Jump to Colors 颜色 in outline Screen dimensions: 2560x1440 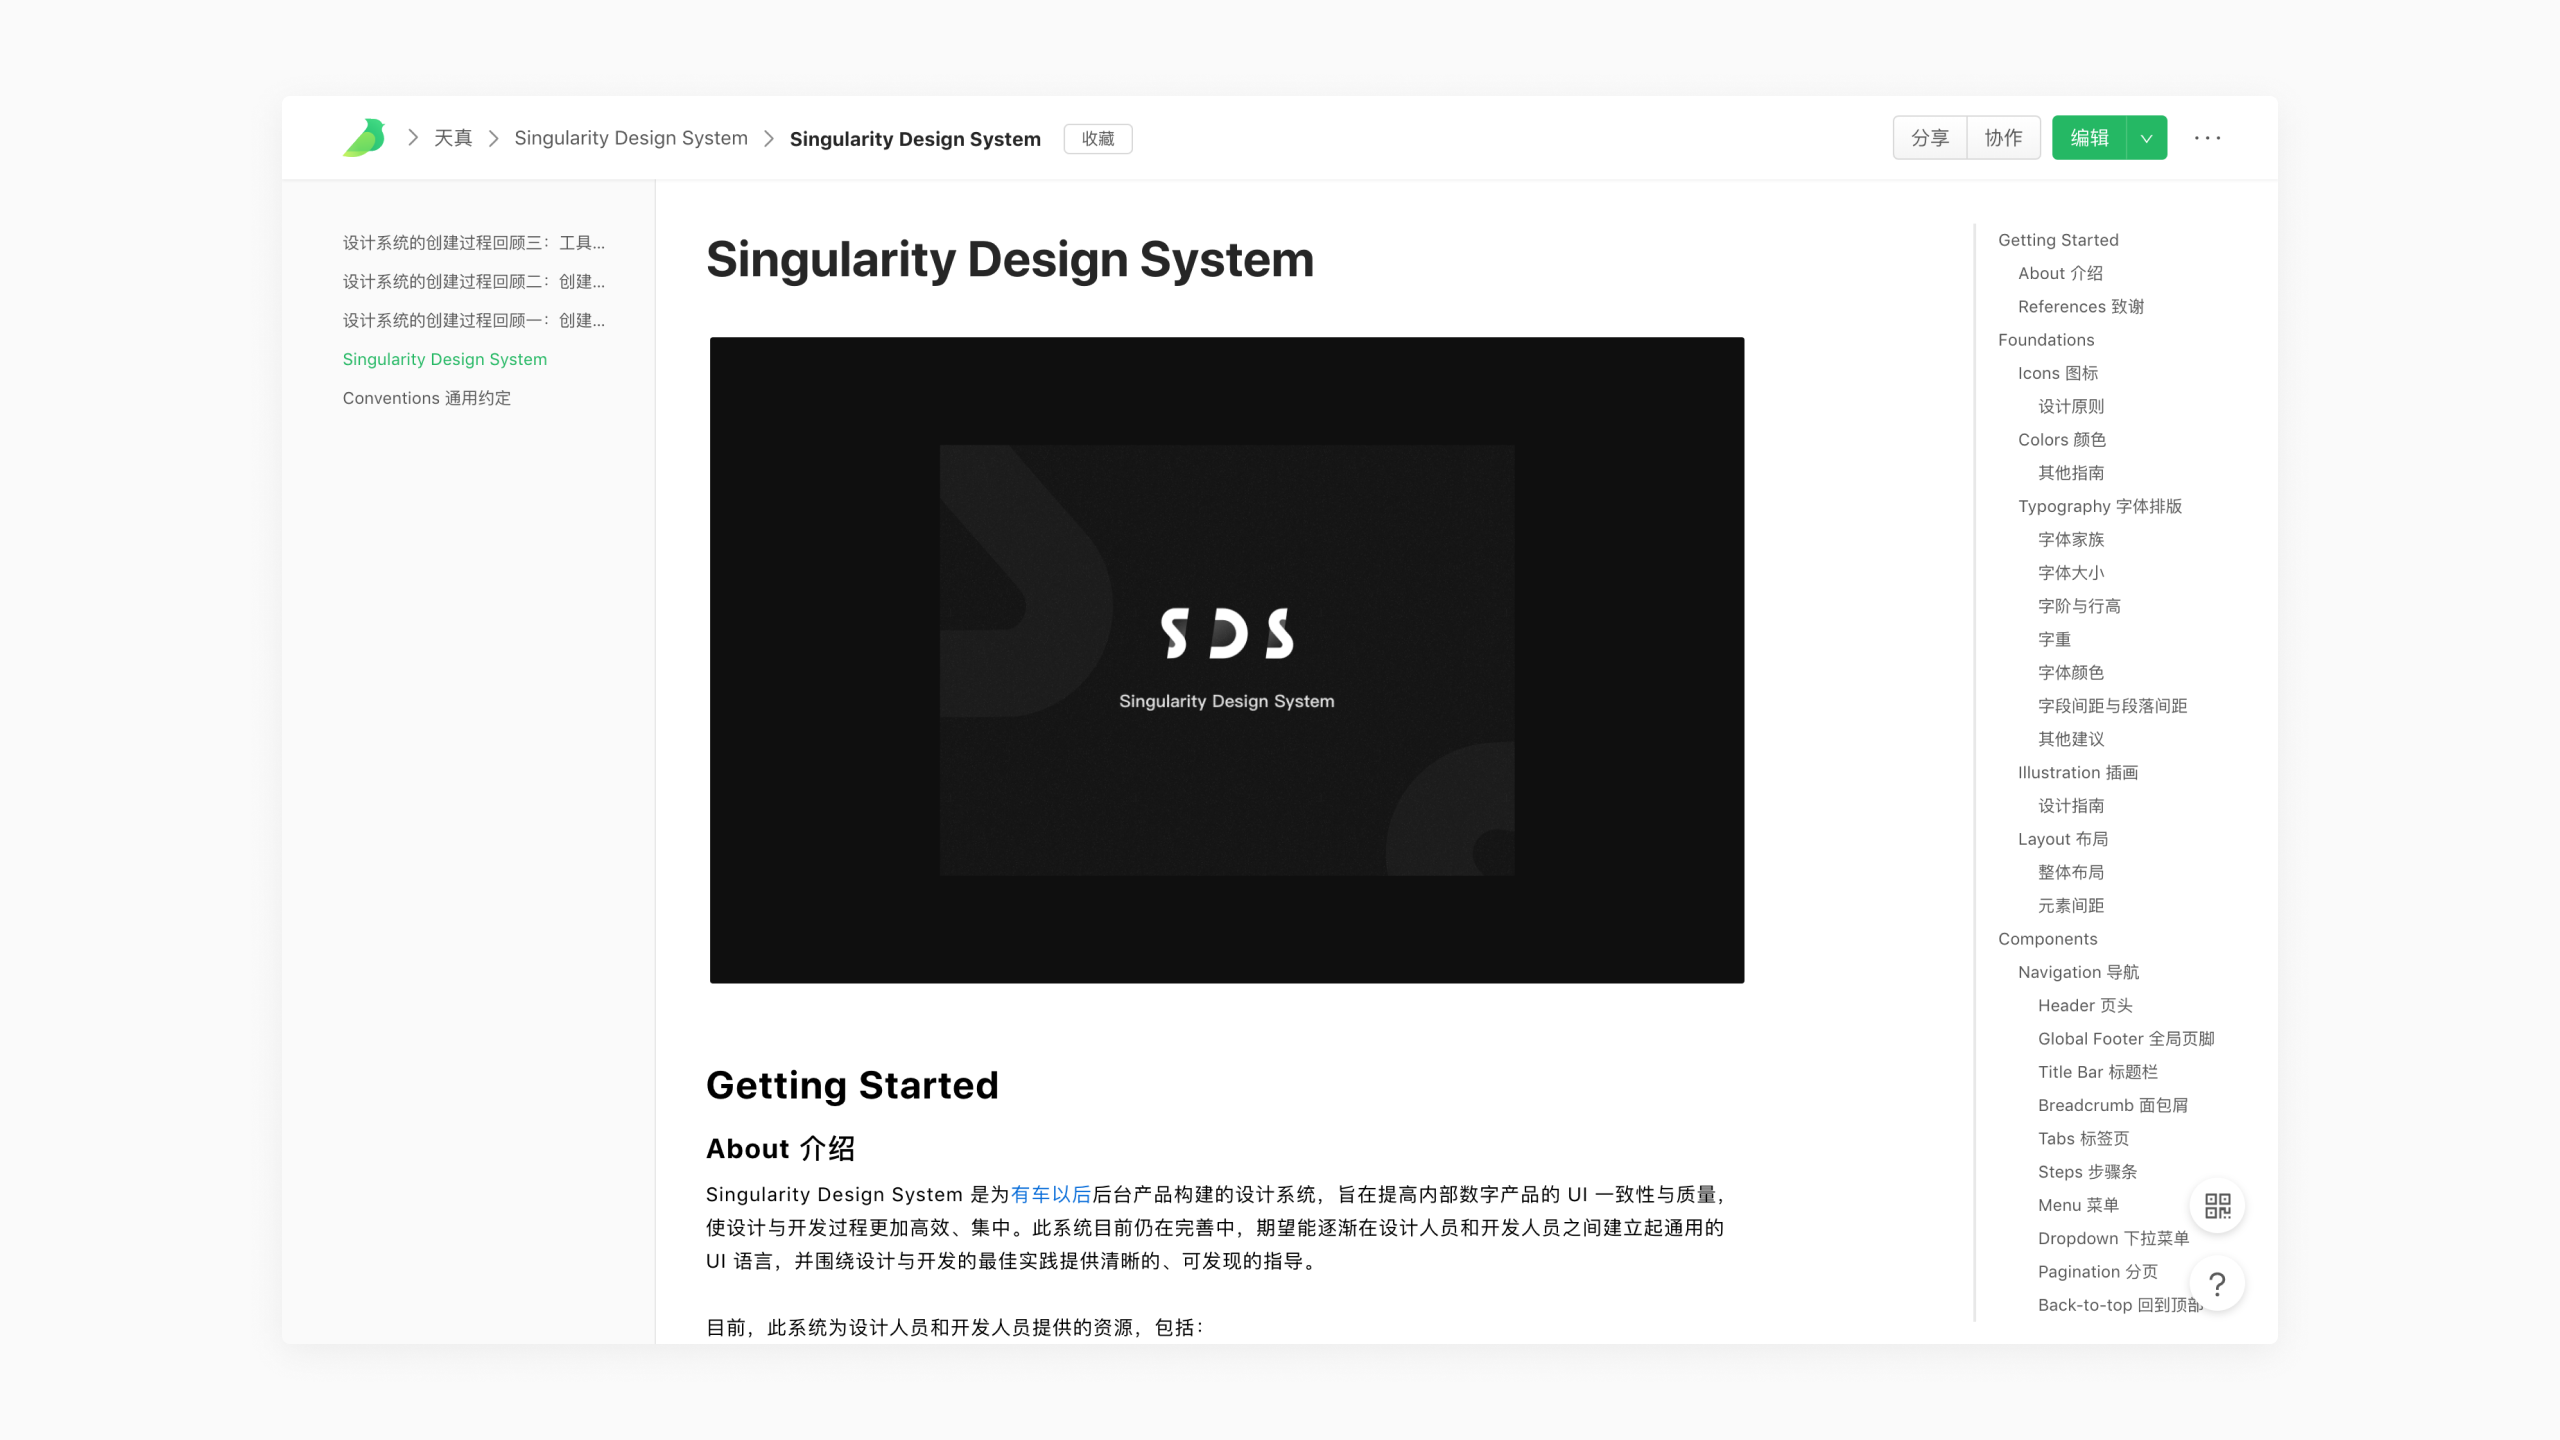2061,440
